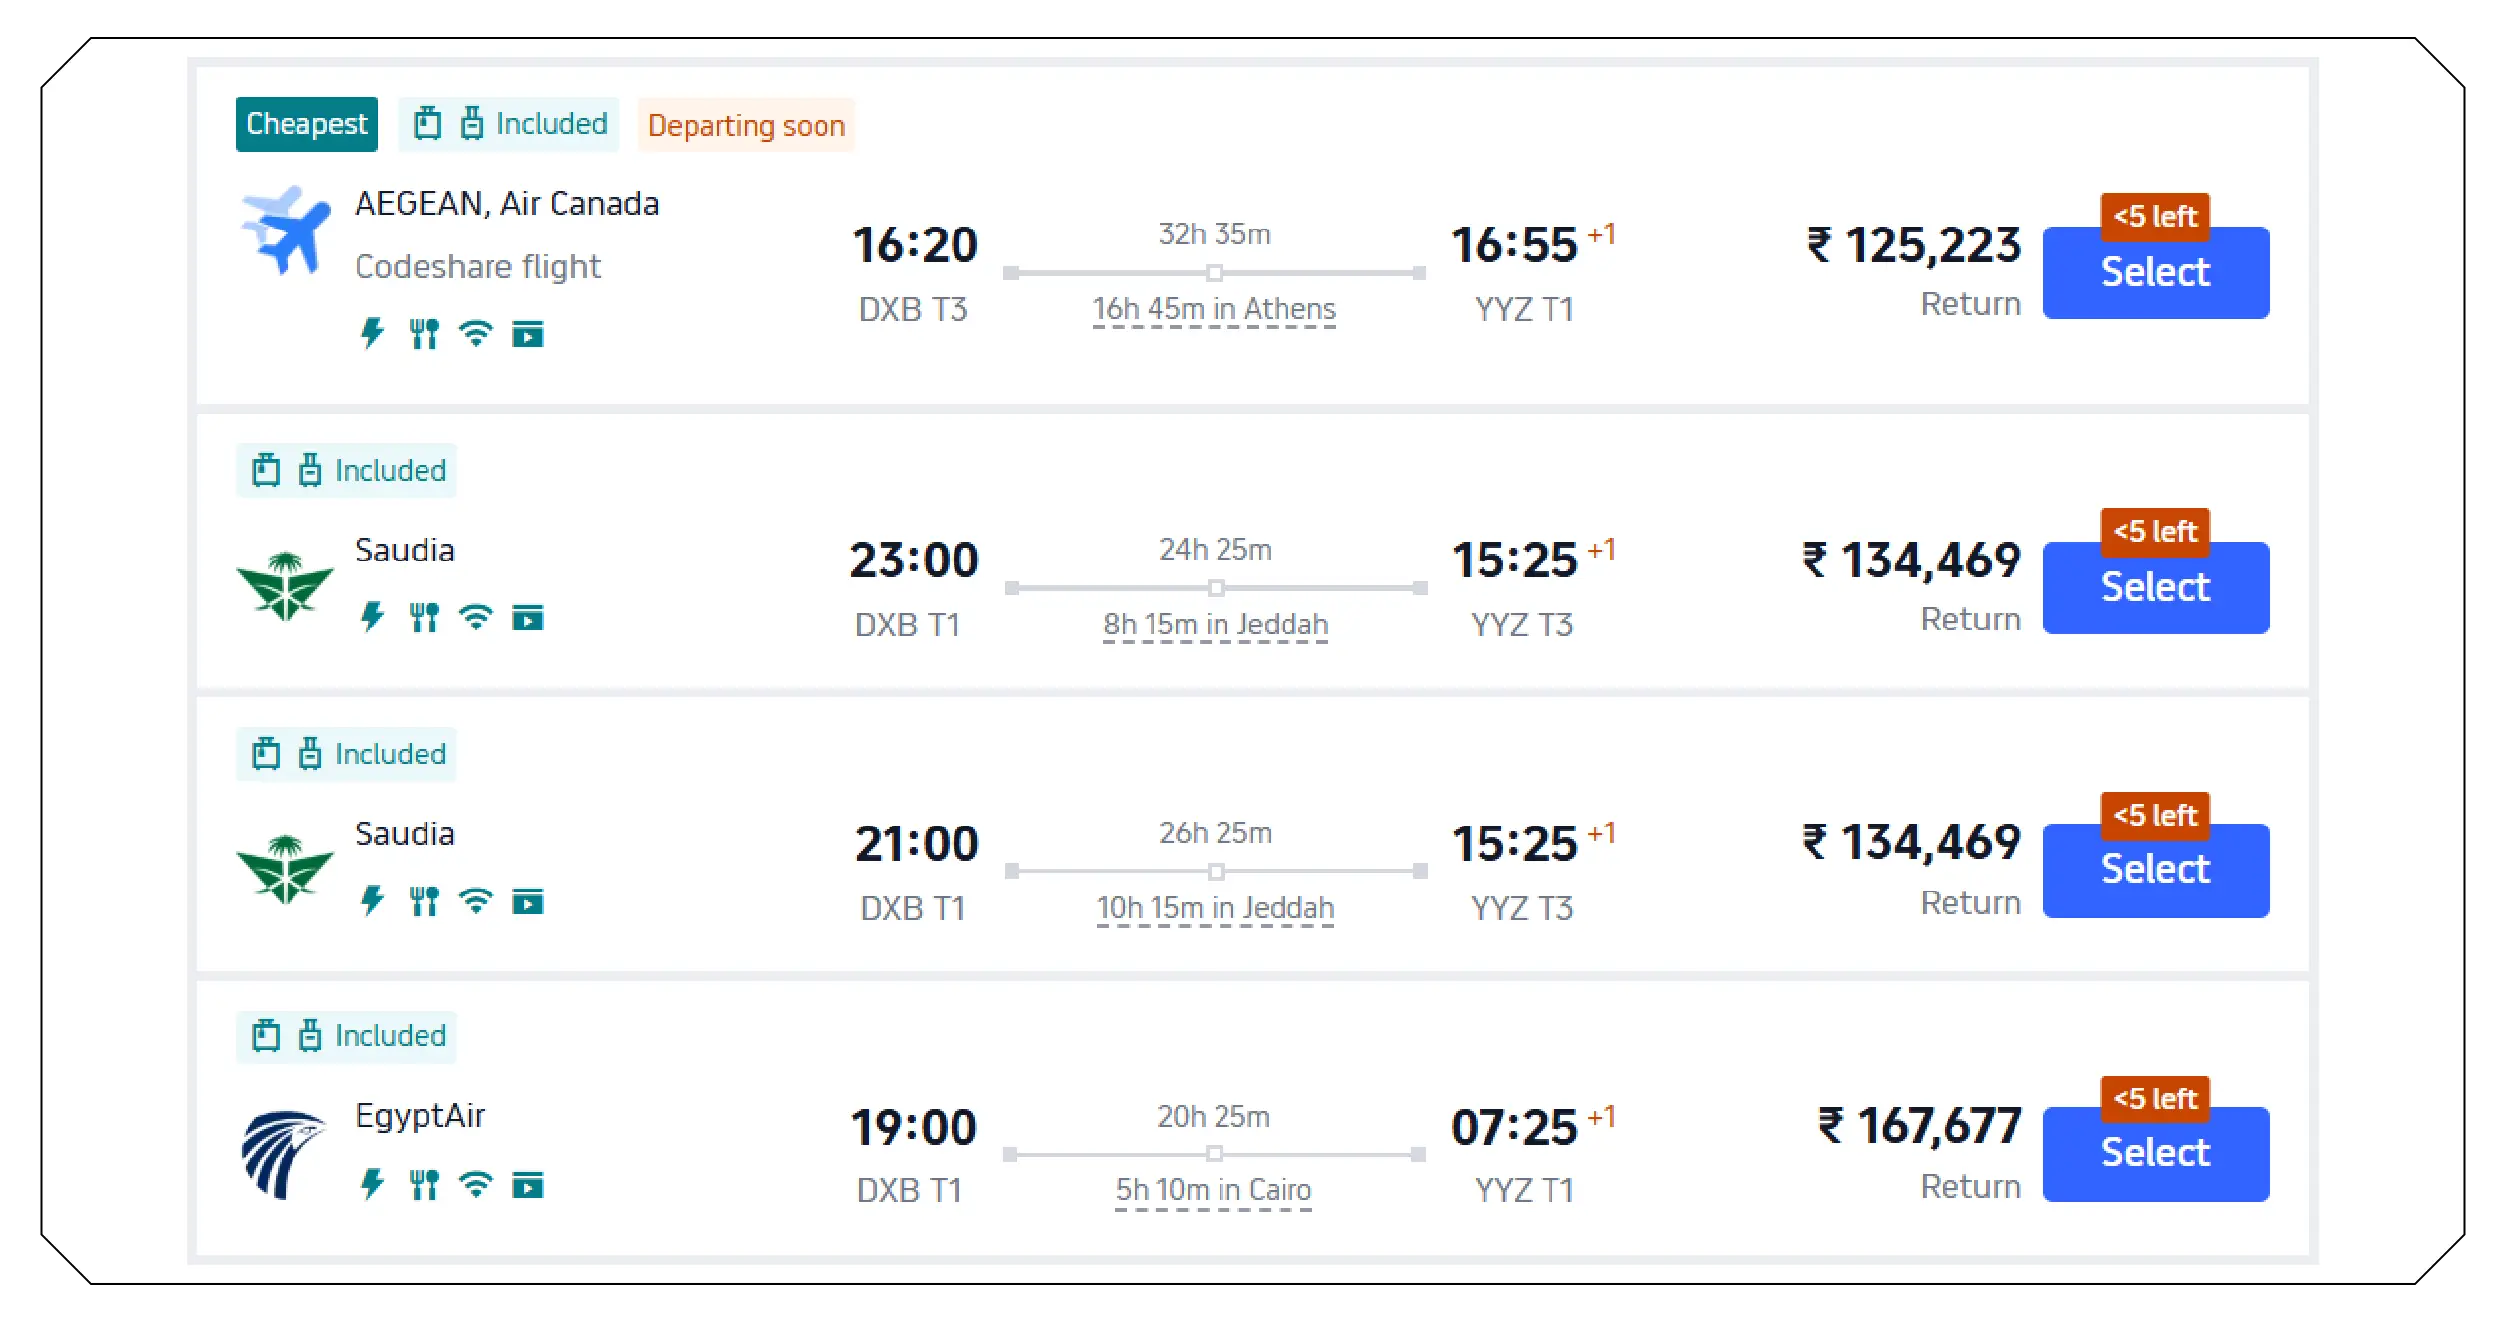
Task: Click the in-flight entertainment icon on AEGEAN flight
Action: click(528, 334)
